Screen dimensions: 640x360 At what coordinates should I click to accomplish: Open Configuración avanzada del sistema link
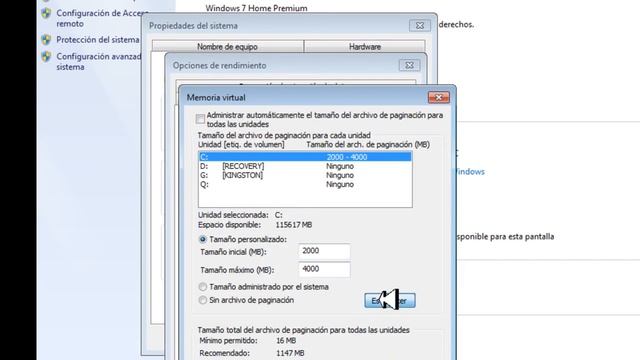[99, 62]
